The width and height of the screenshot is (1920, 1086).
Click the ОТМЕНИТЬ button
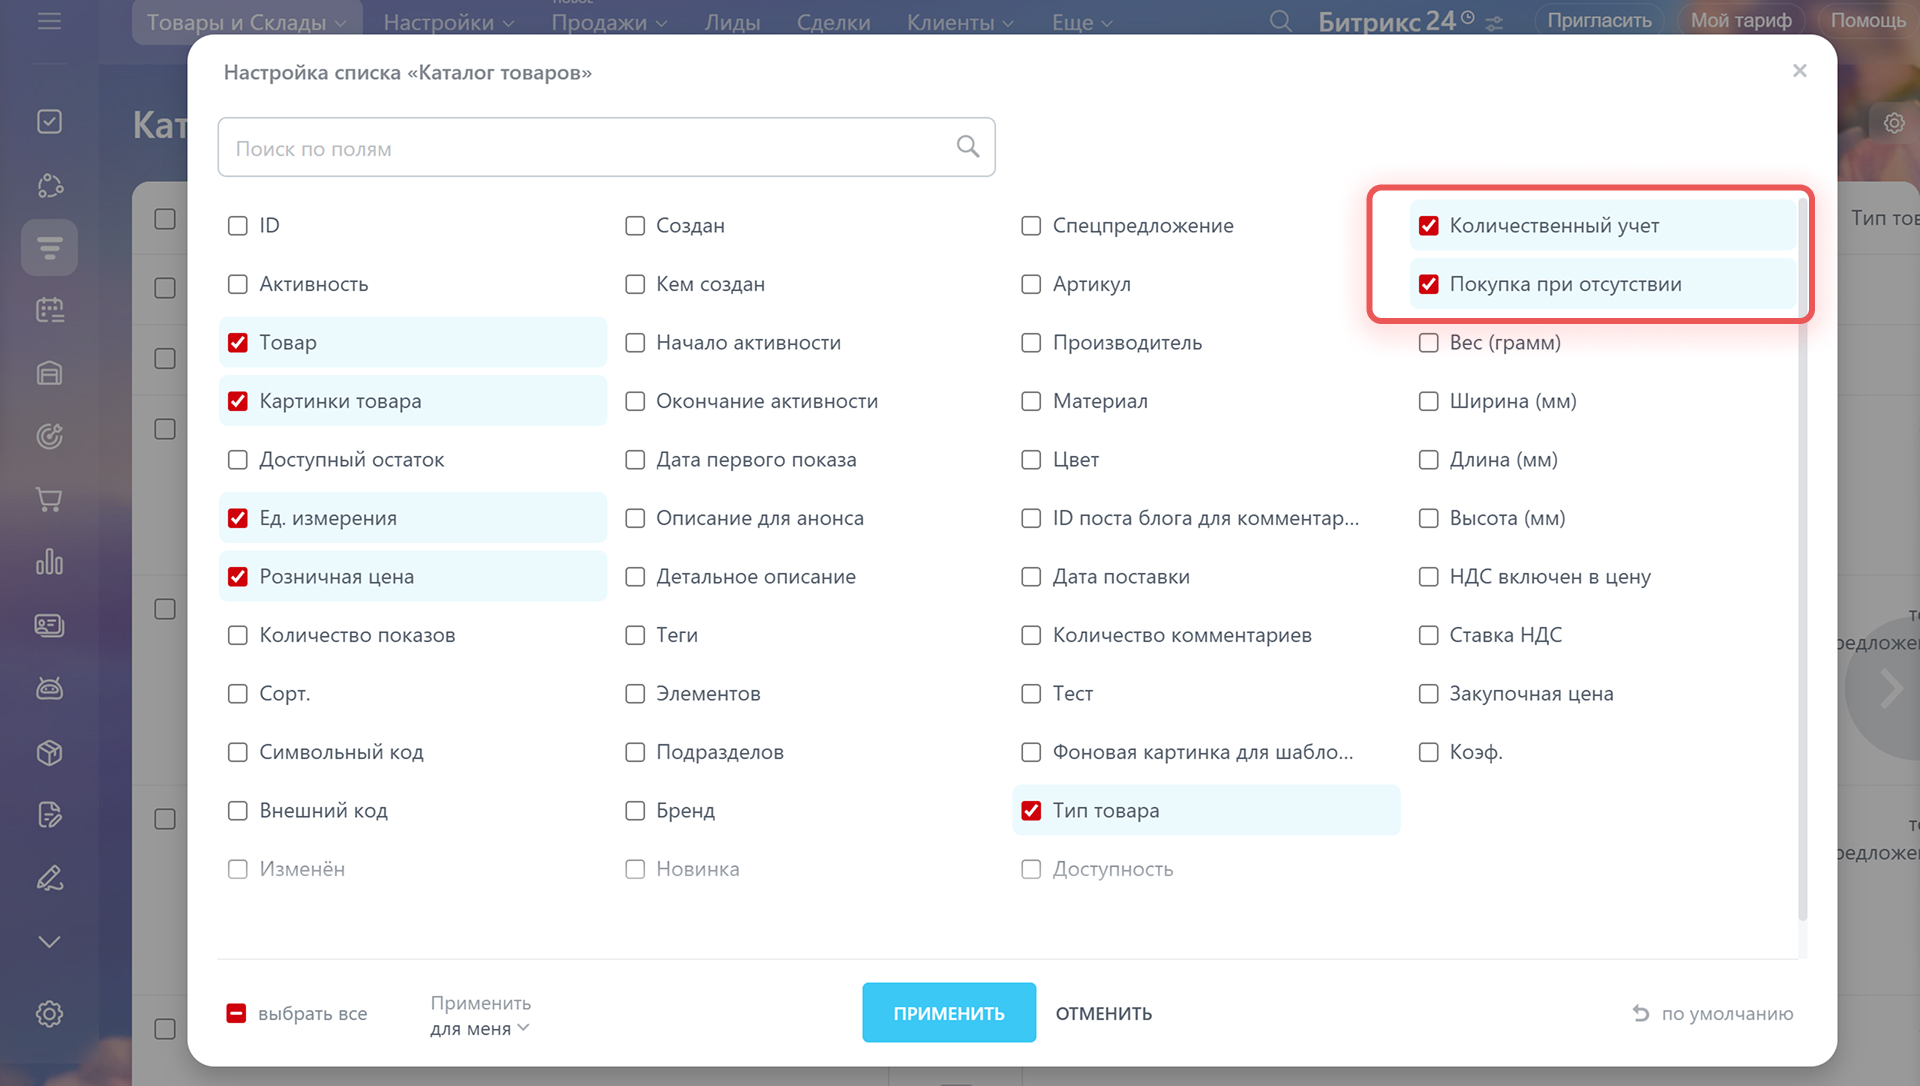point(1103,1013)
